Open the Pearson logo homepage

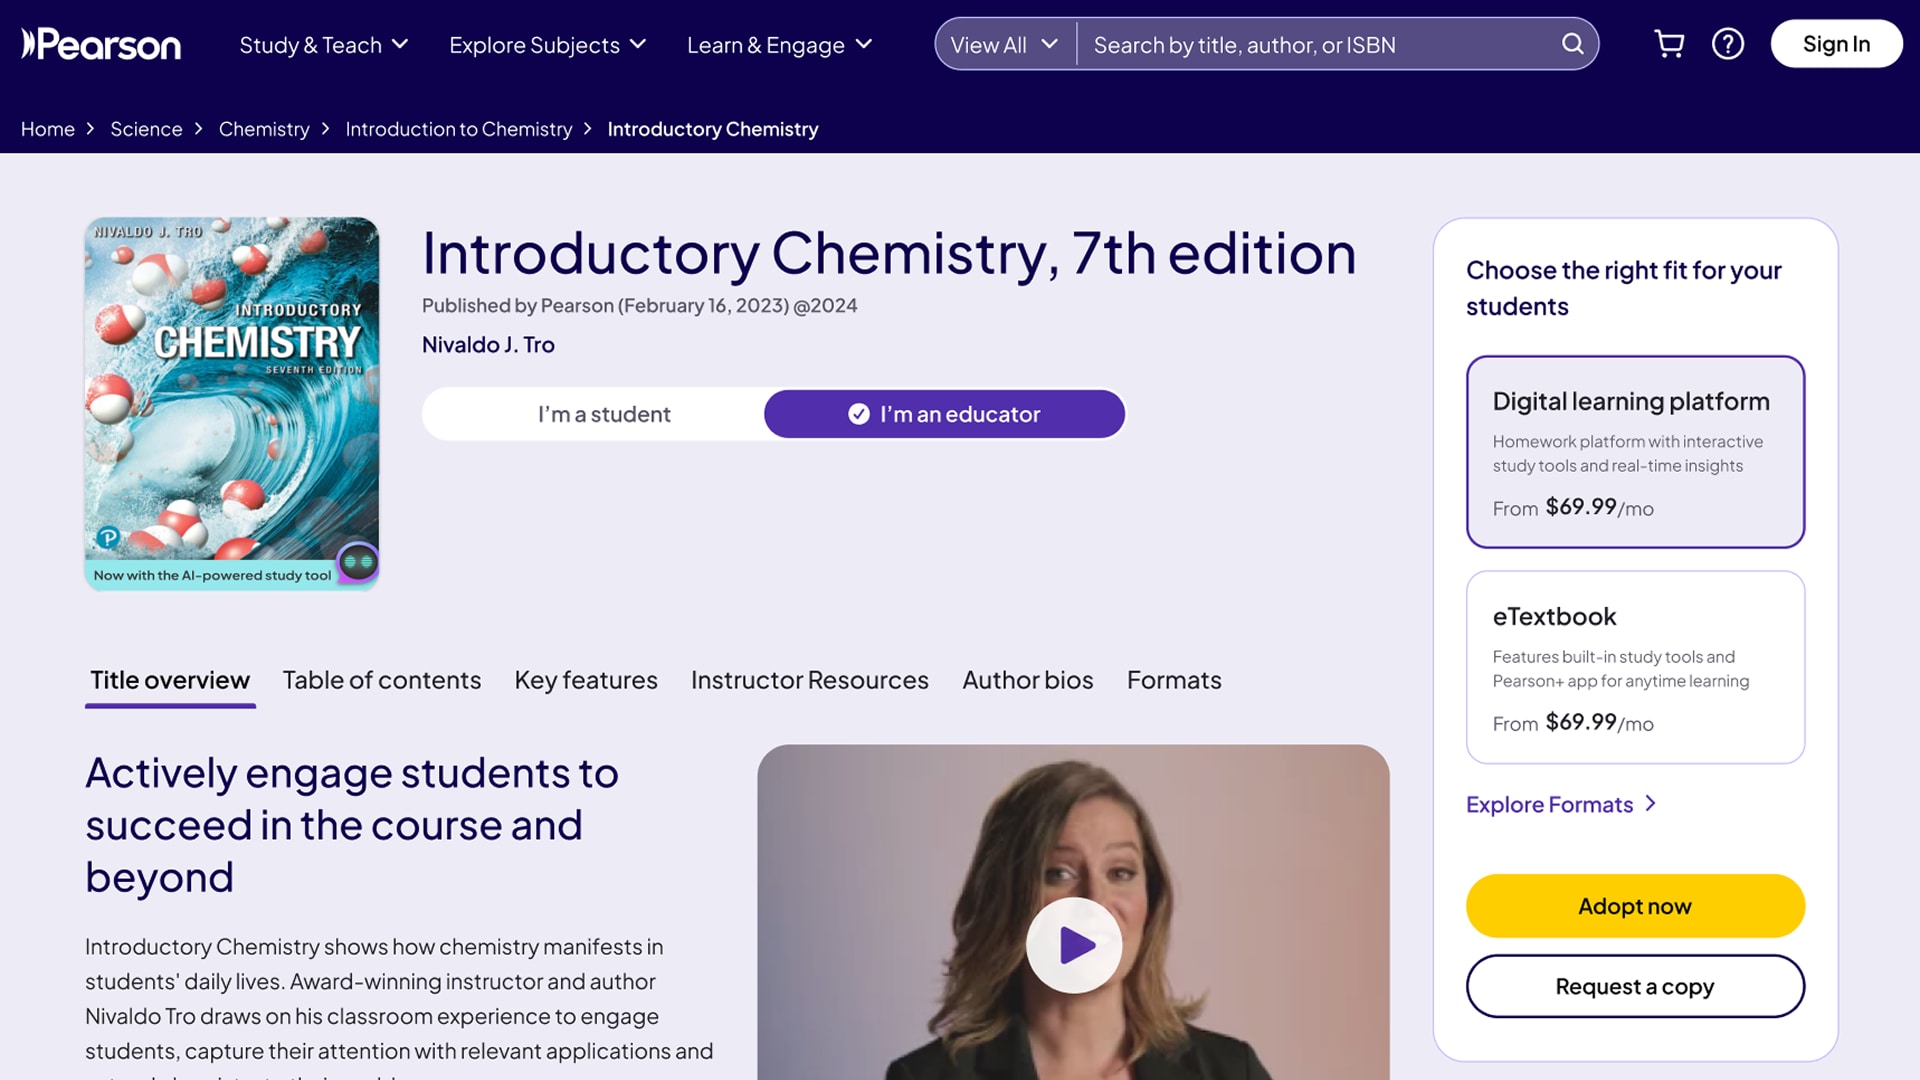click(101, 44)
